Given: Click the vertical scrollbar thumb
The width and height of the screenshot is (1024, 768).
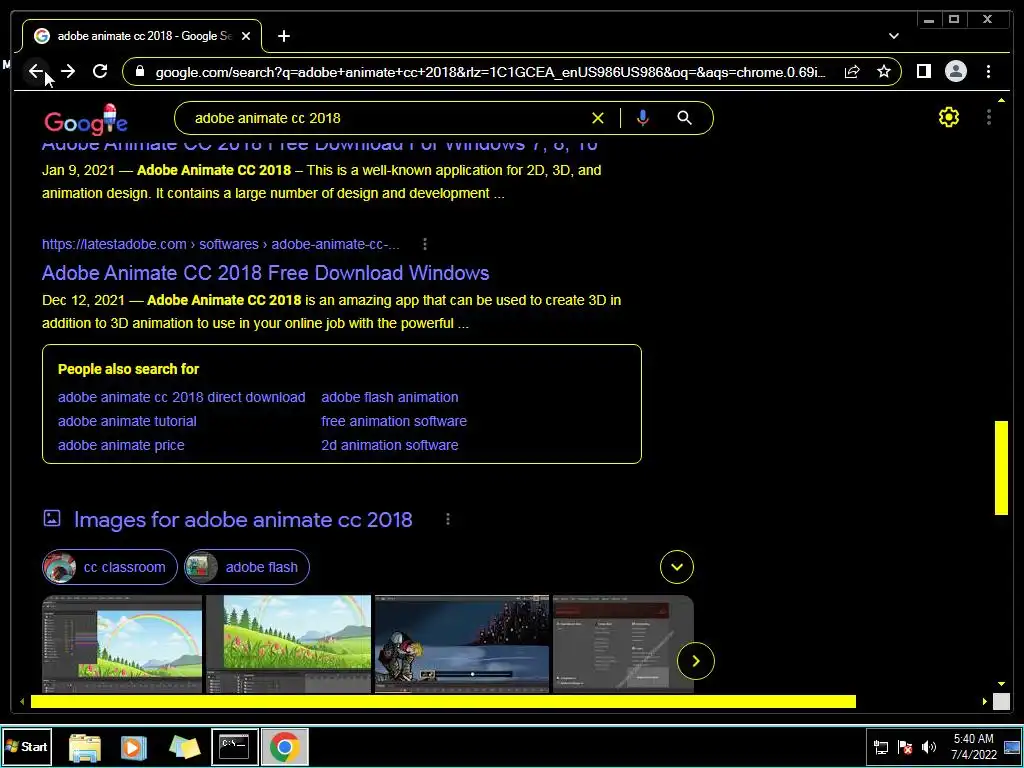Looking at the screenshot, I should 1001,468.
